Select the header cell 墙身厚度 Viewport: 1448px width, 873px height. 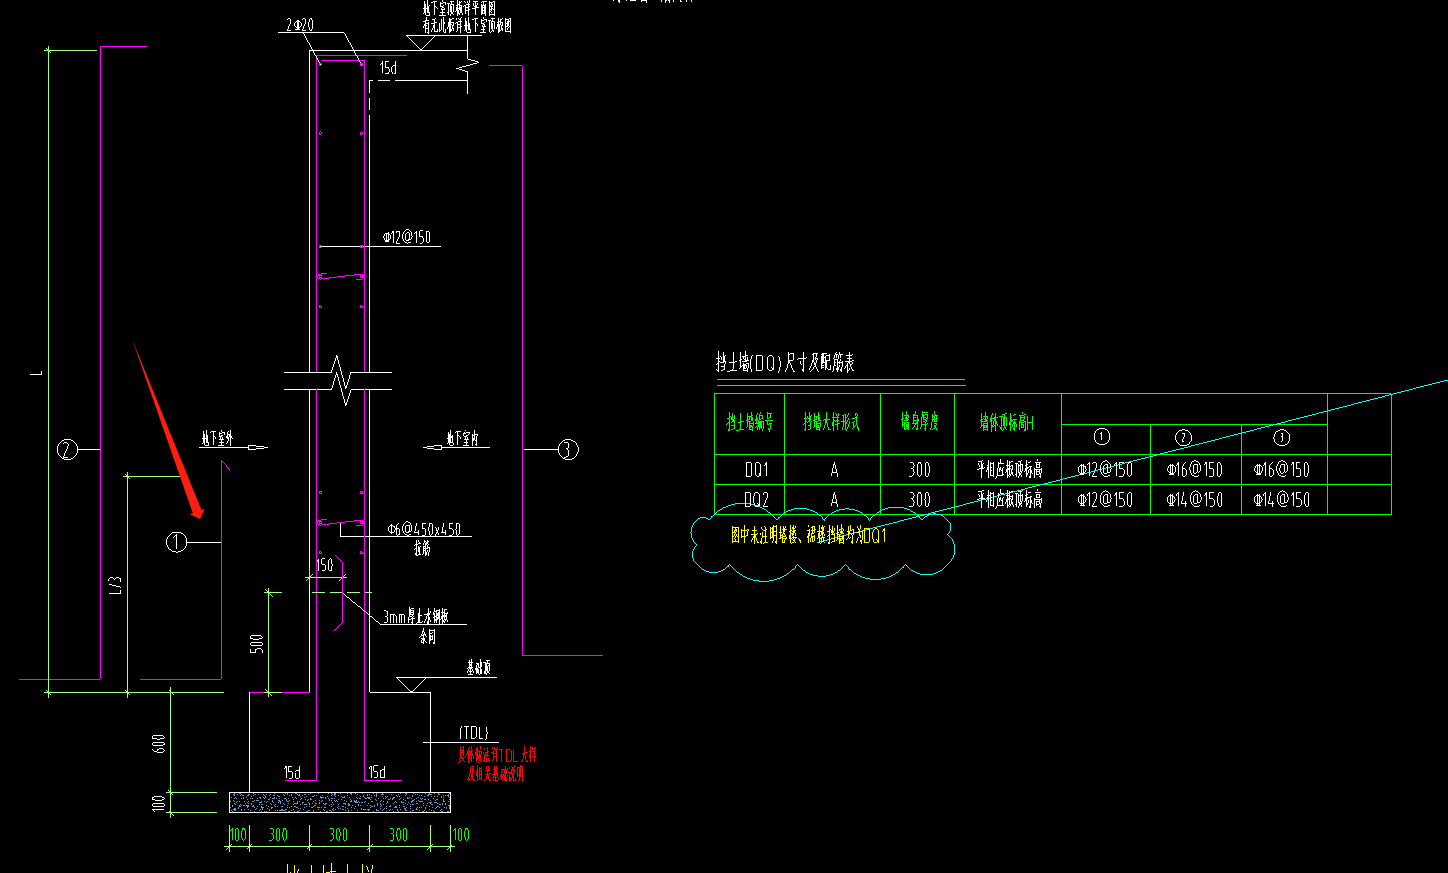pos(919,423)
